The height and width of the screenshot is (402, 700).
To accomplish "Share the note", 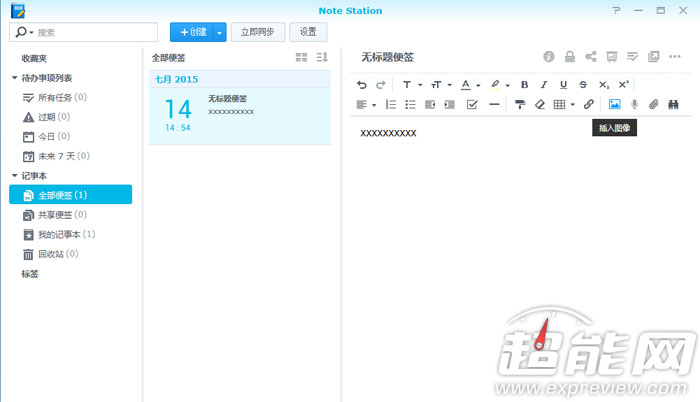I will [591, 57].
